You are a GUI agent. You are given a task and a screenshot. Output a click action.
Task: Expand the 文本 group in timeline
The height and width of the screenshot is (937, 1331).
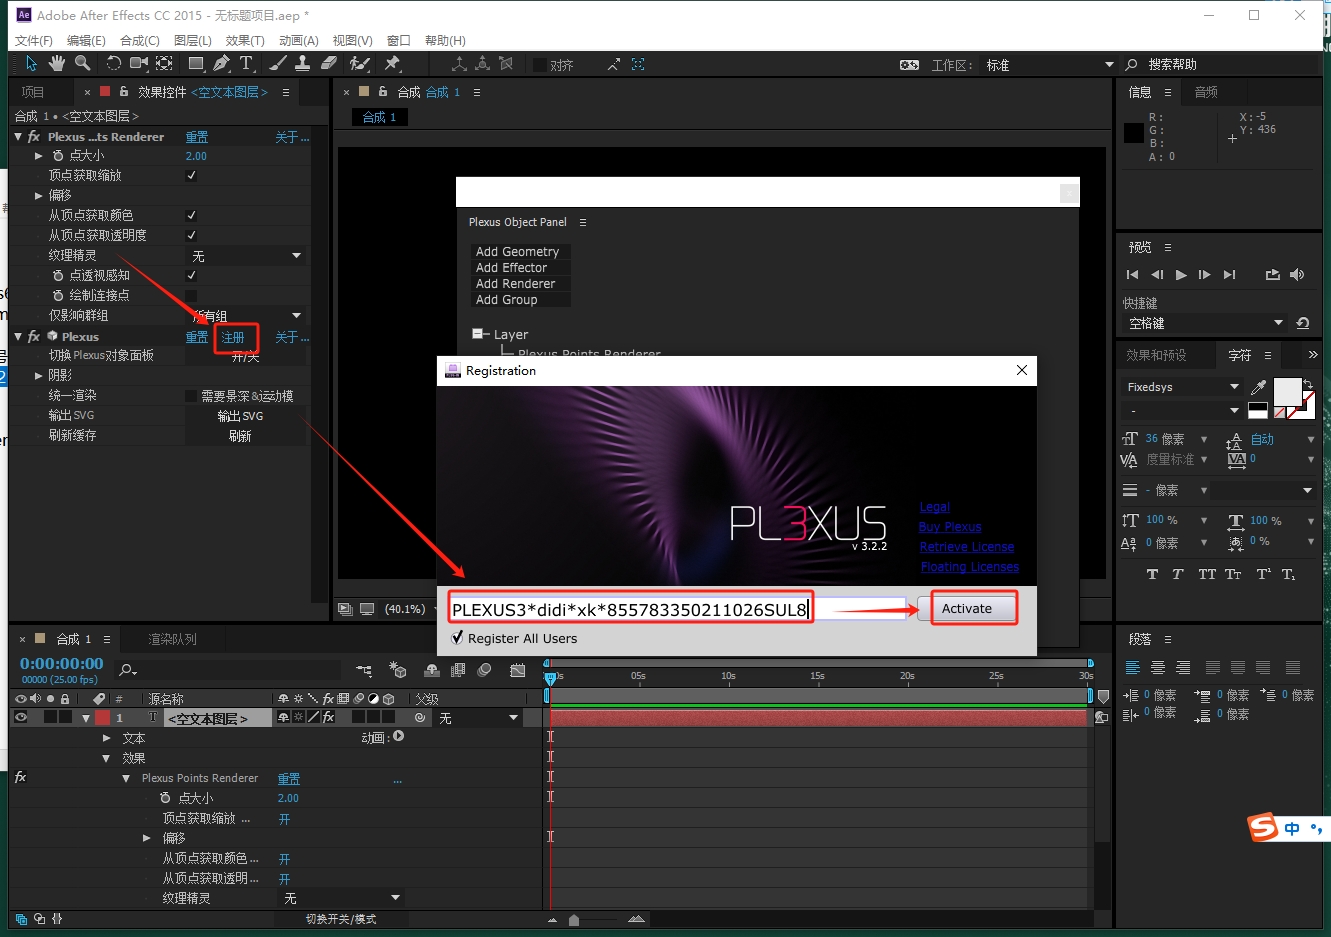[x=107, y=737]
